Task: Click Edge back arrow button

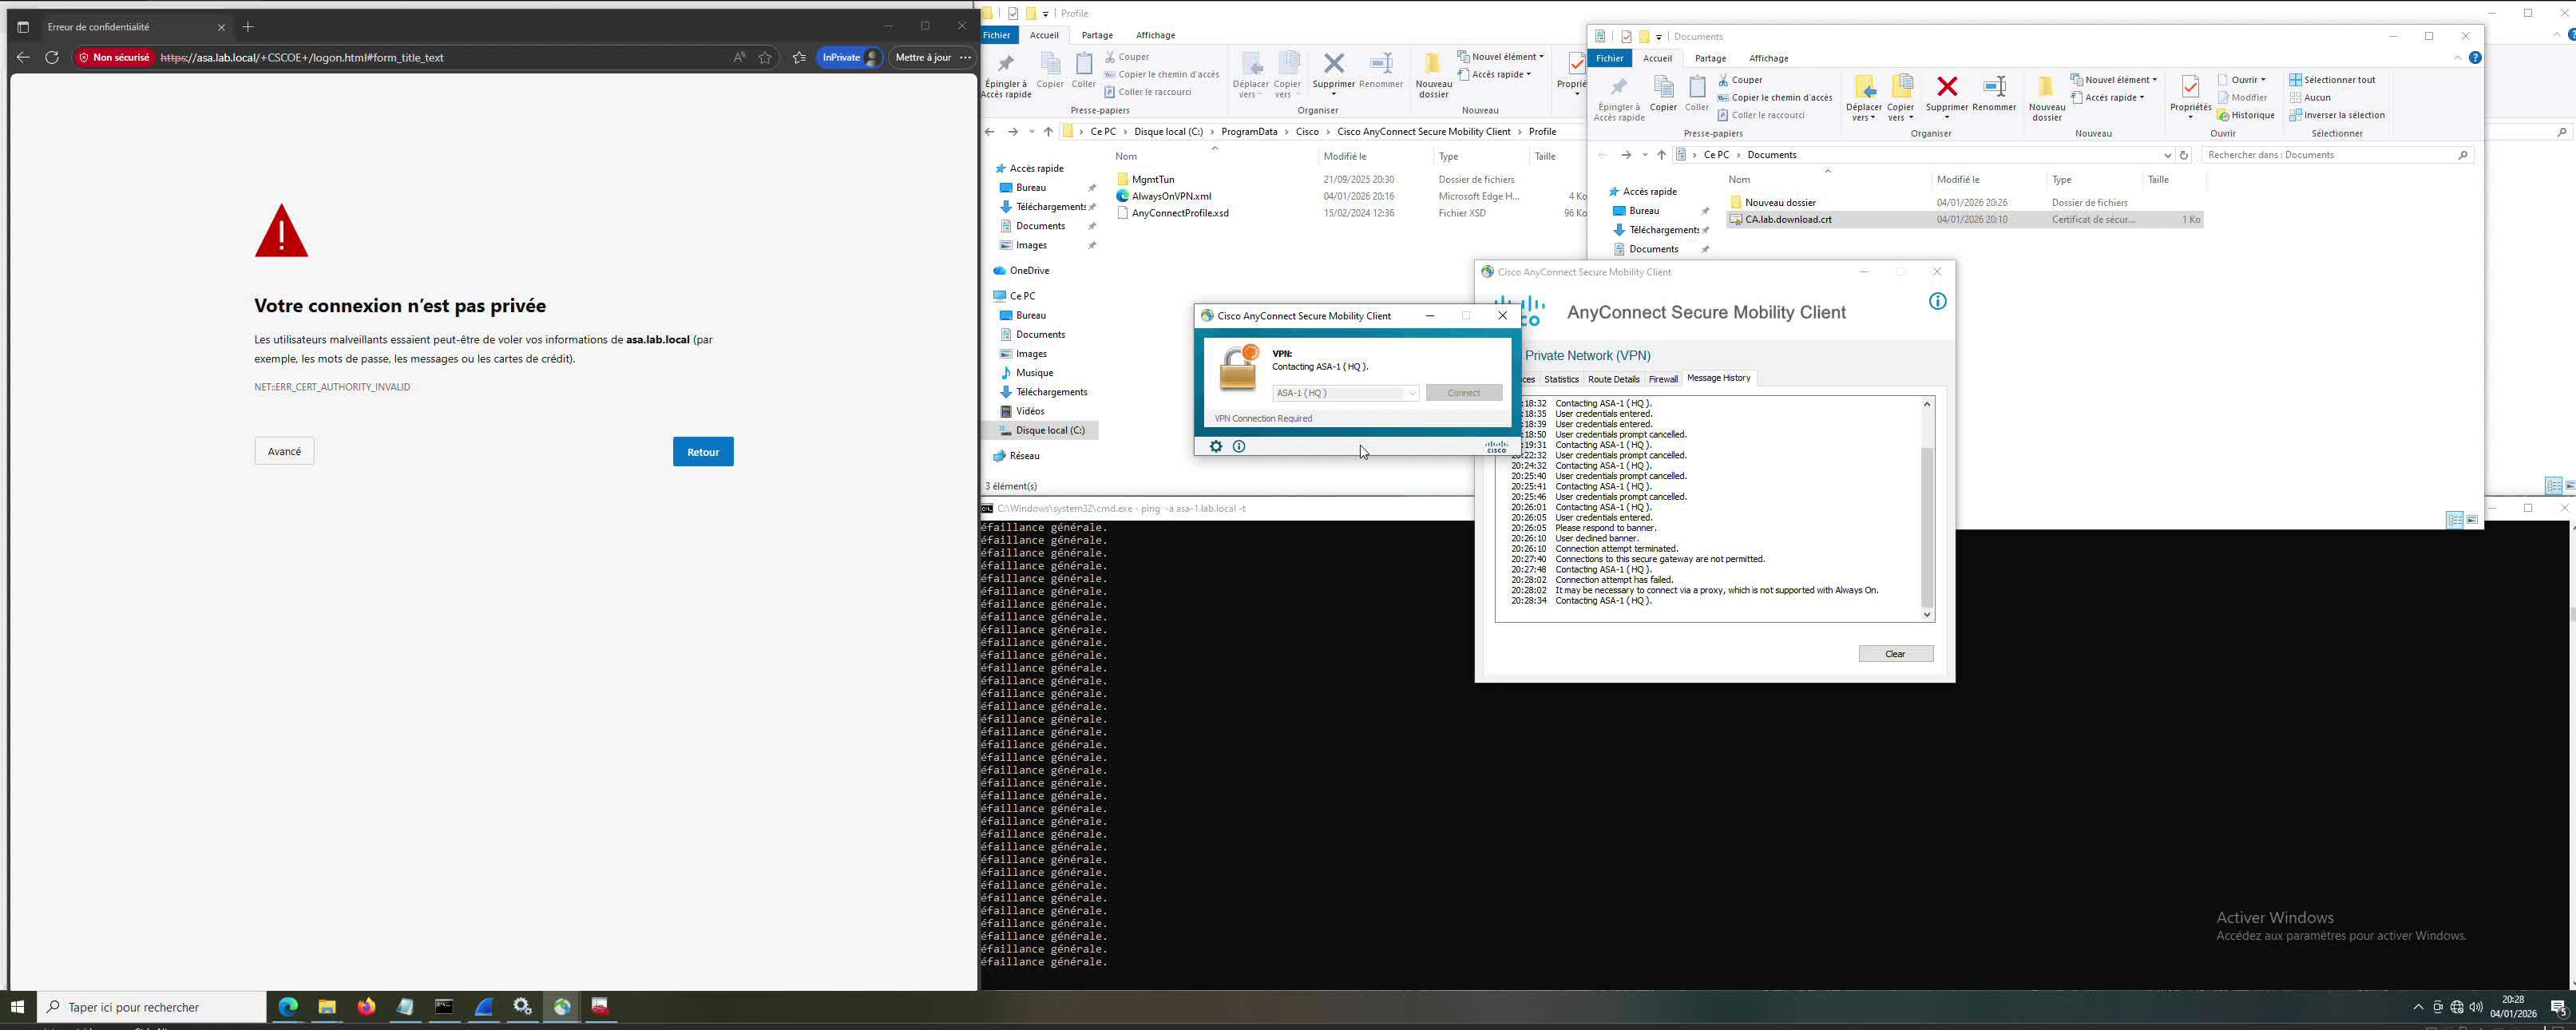Action: click(23, 57)
